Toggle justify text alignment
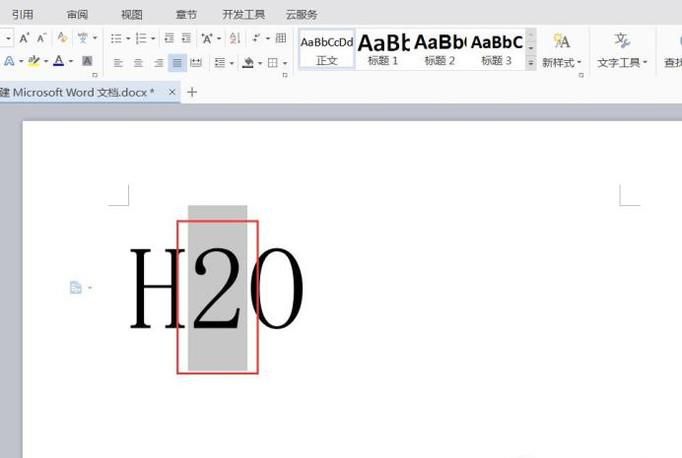Image resolution: width=682 pixels, height=458 pixels. (x=177, y=62)
